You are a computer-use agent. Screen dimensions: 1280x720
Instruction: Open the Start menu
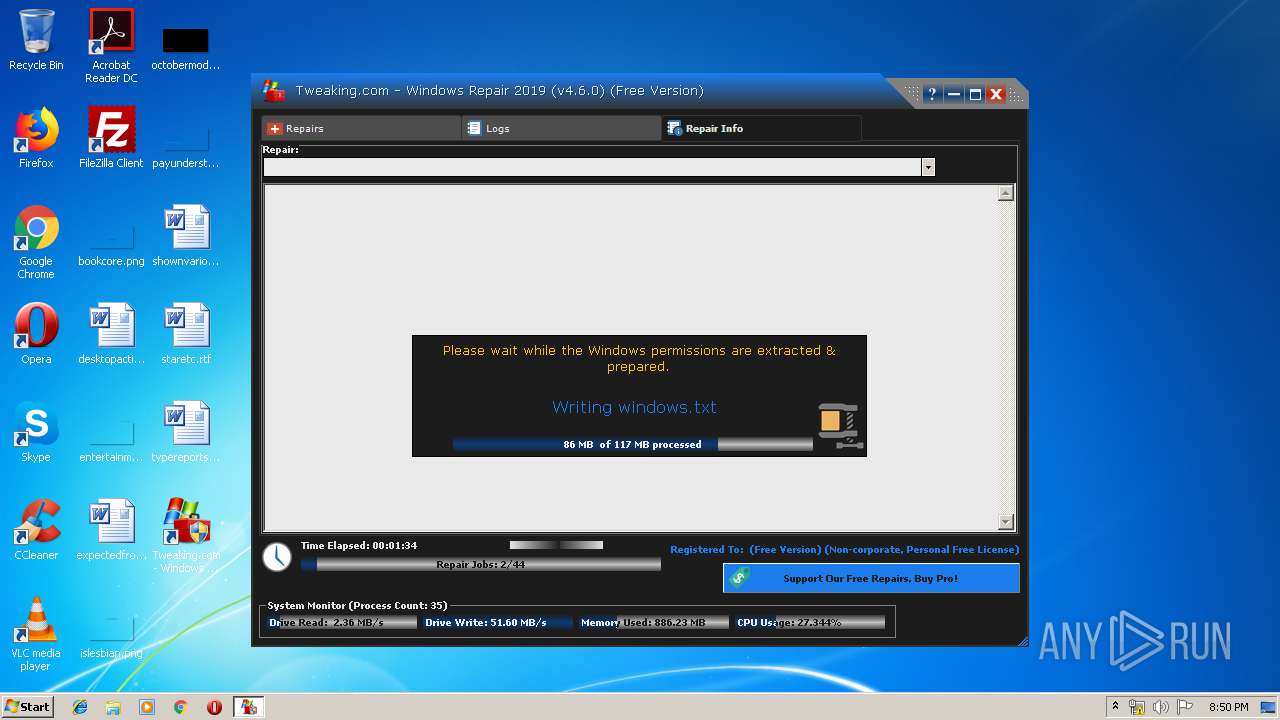[27, 706]
